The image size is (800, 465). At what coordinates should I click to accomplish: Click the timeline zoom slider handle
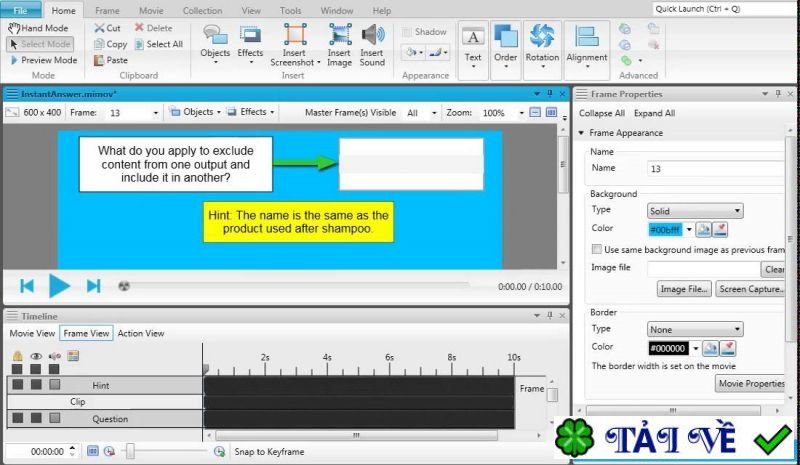tap(130, 451)
